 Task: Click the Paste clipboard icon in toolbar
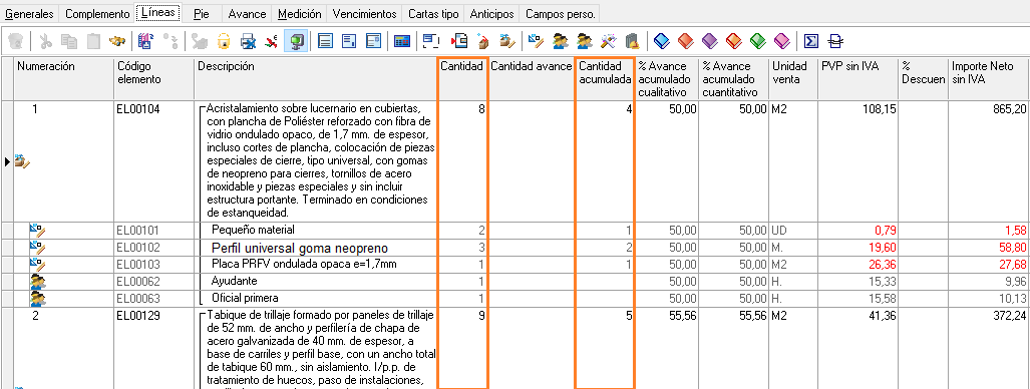[93, 41]
